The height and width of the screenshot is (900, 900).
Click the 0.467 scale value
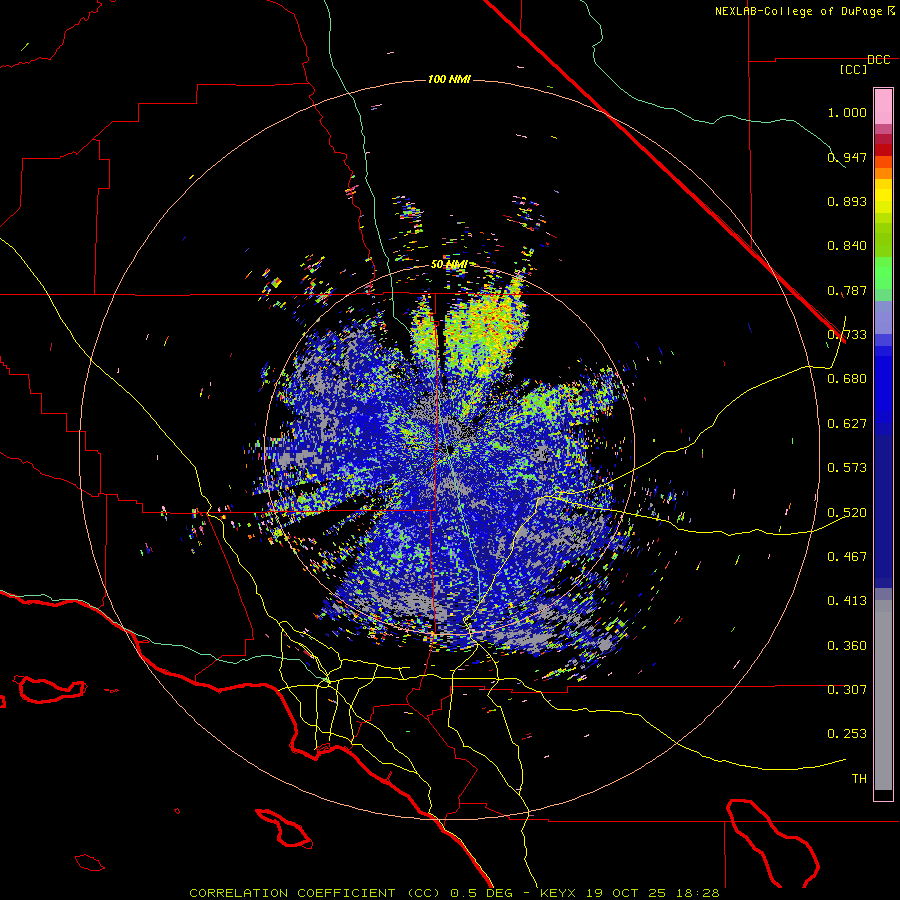[x=847, y=557]
